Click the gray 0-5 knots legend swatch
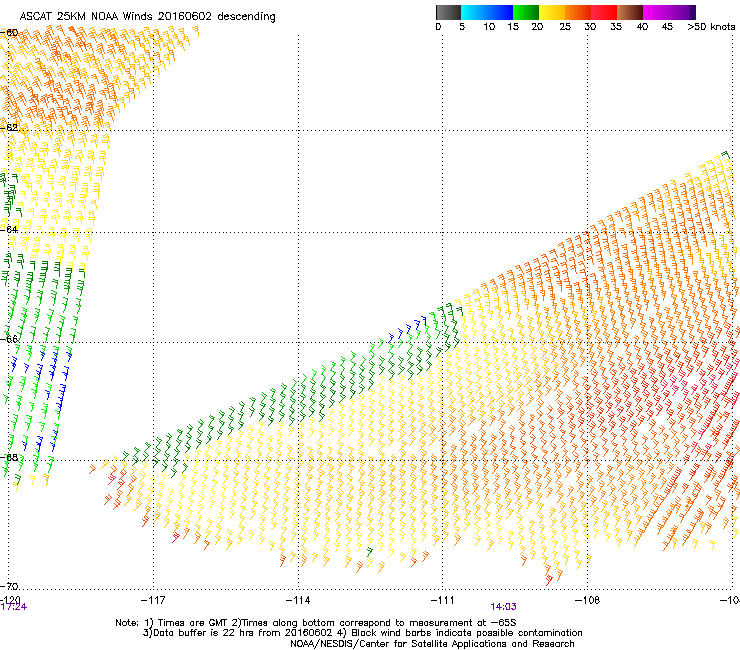Viewport: 740px width, 650px height. [448, 12]
